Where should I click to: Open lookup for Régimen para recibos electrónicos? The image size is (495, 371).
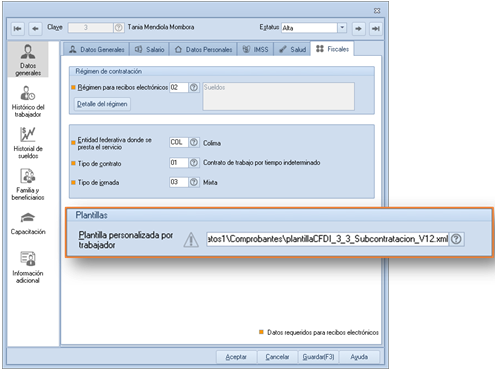coord(194,87)
